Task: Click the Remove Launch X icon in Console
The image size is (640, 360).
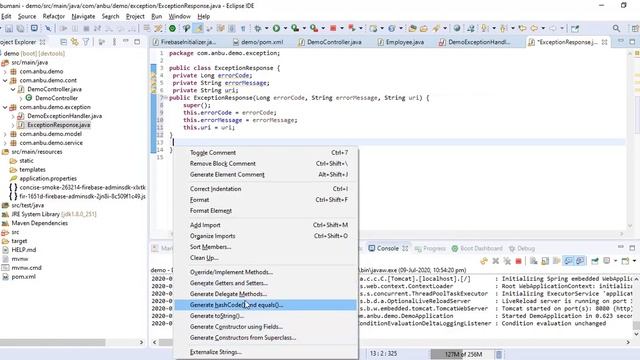Action: [496, 261]
